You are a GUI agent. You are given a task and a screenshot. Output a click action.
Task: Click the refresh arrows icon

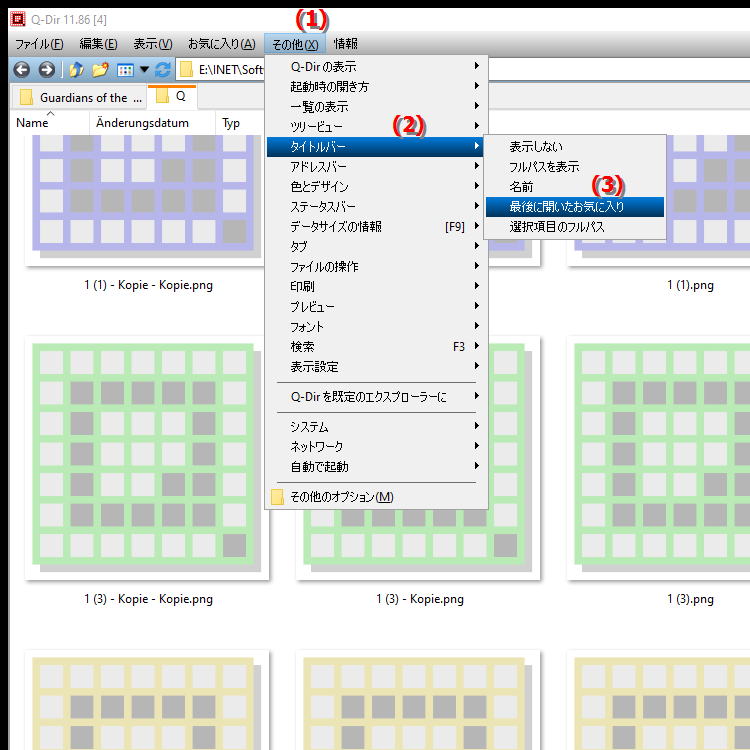tap(163, 70)
